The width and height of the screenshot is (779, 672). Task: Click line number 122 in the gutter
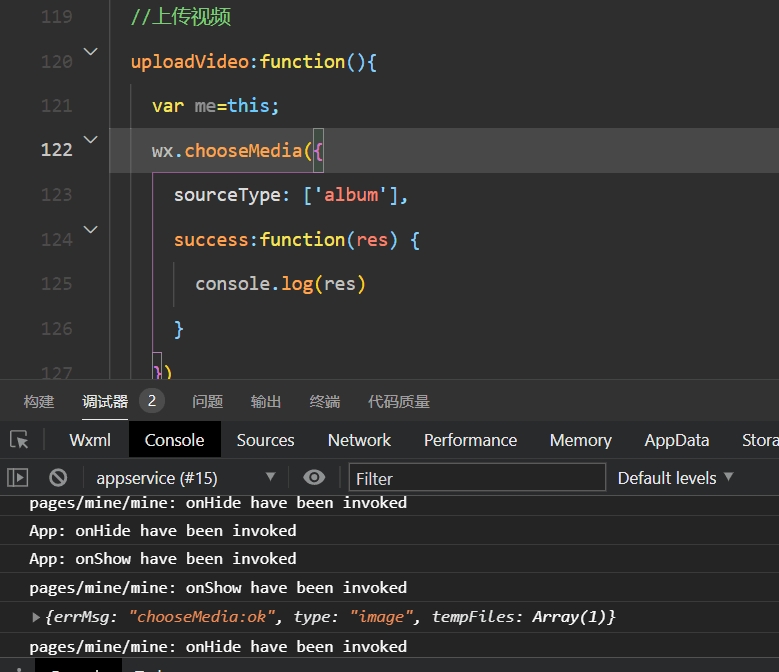57,150
